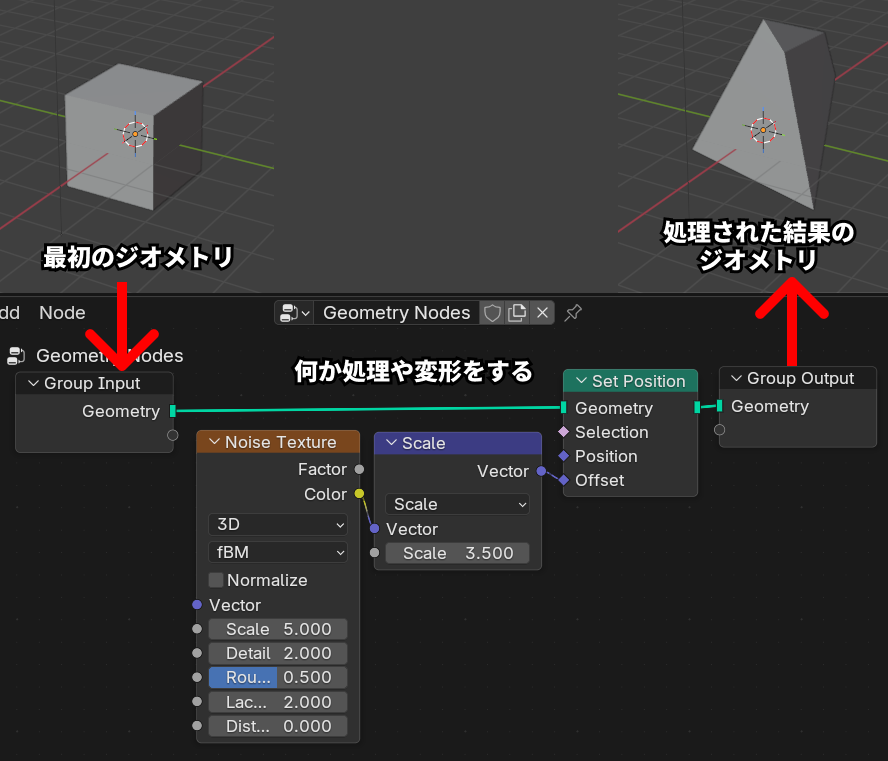Viewport: 888px width, 761px height.
Task: Pin the node tree with the pin icon
Action: coord(572,313)
